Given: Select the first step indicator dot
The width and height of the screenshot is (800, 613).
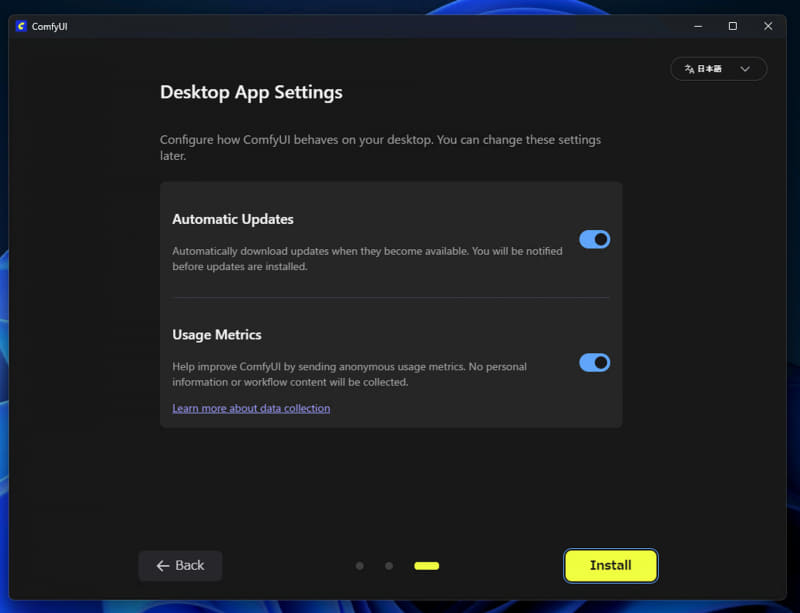Looking at the screenshot, I should pyautogui.click(x=360, y=566).
